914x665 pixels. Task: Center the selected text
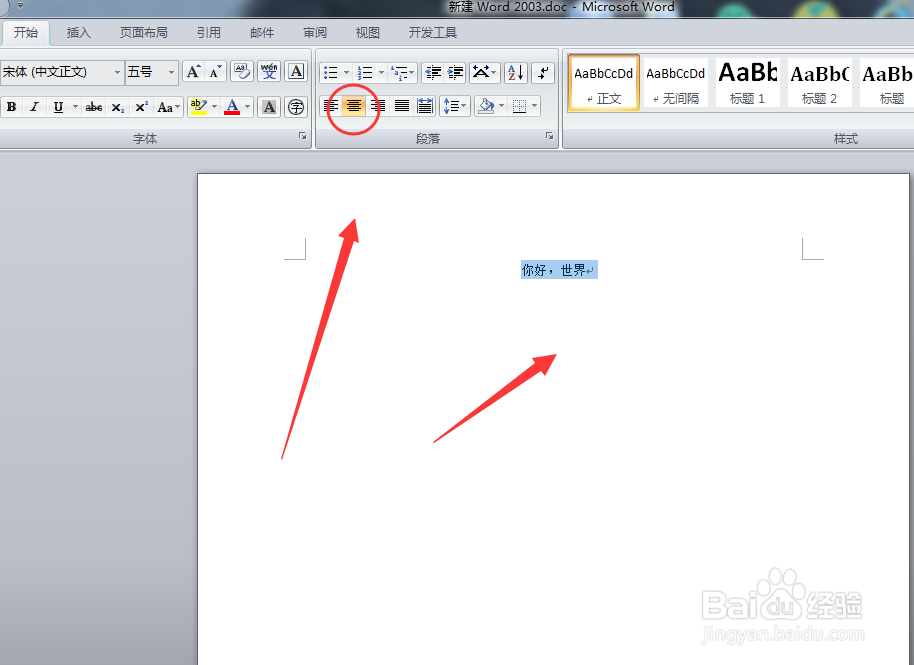coord(353,106)
